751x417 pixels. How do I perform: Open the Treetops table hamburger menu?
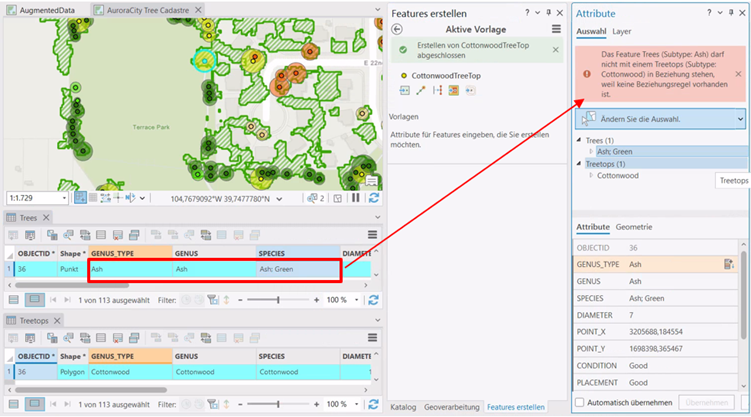tap(372, 338)
